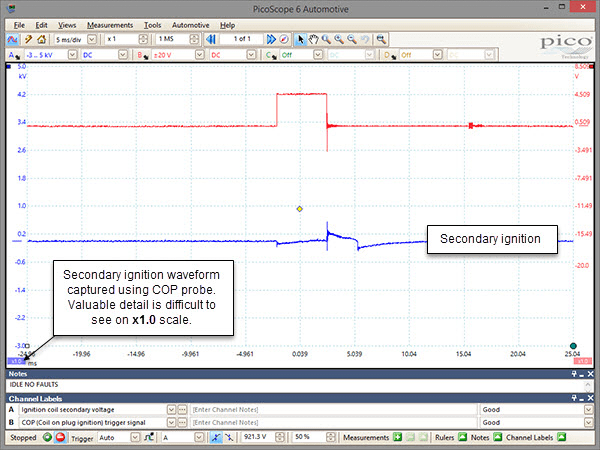The image size is (600, 450).
Task: Toggle Rulers legend green button
Action: 462,437
